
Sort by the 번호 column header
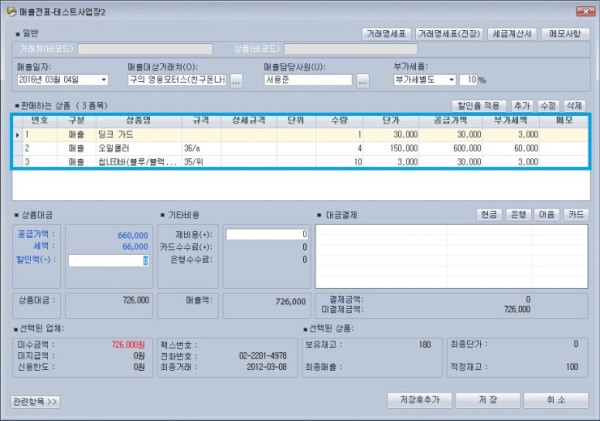pos(39,121)
